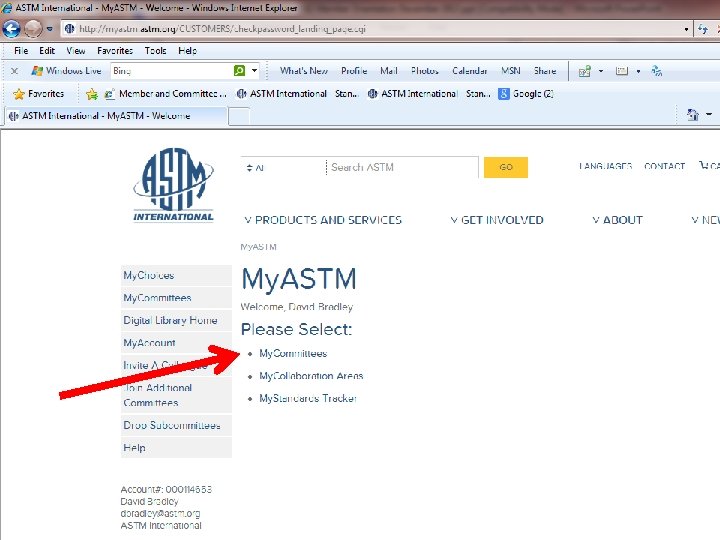Click the Bing search input box

tap(172, 71)
